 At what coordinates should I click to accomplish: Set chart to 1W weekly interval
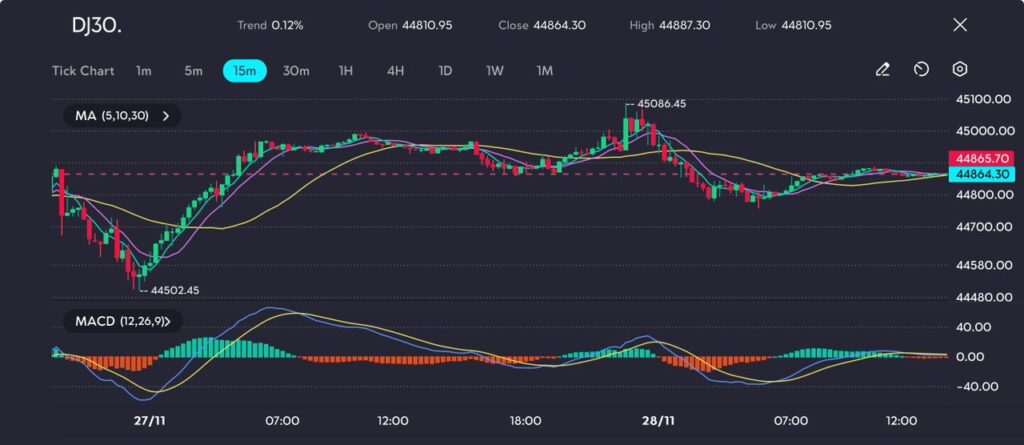point(495,71)
